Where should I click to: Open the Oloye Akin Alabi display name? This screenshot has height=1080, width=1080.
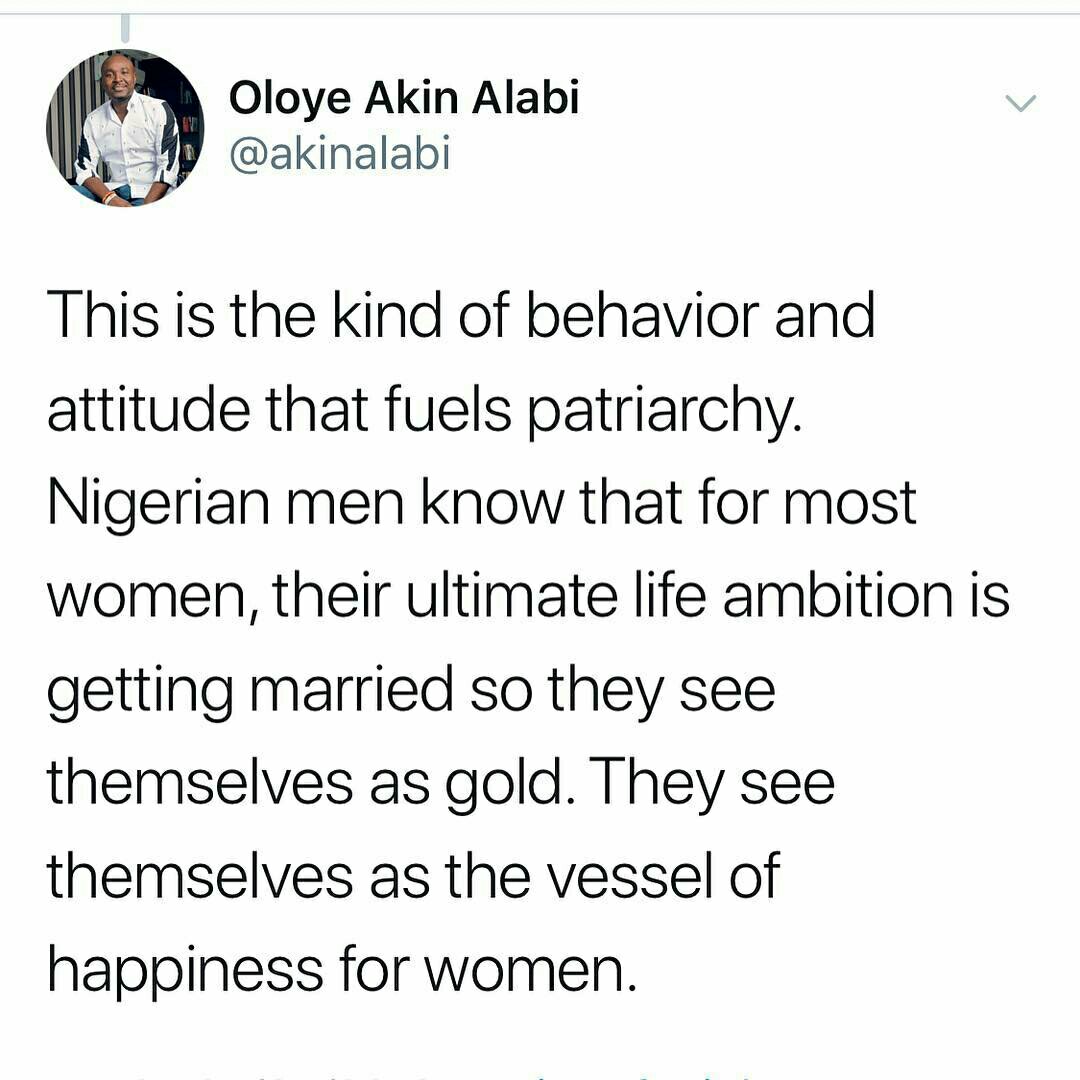404,97
